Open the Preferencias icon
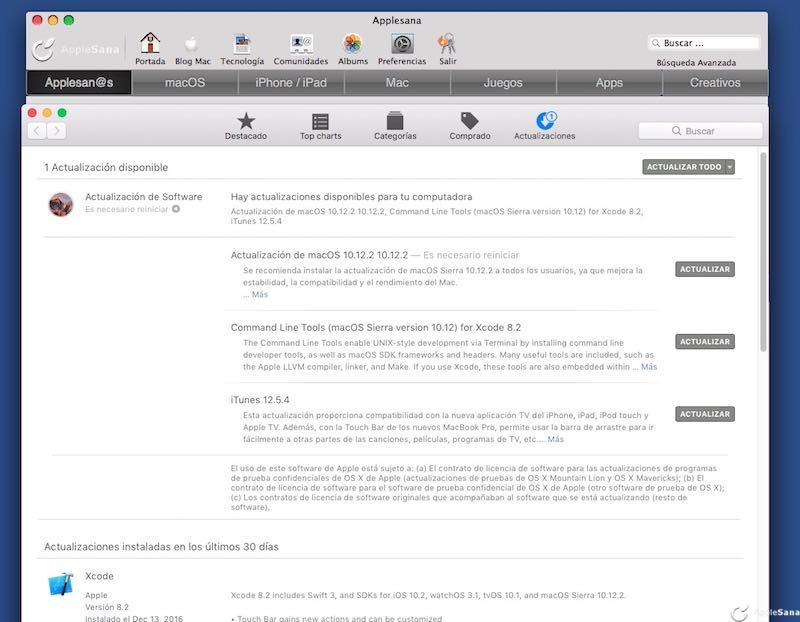This screenshot has width=800, height=622. coord(402,44)
